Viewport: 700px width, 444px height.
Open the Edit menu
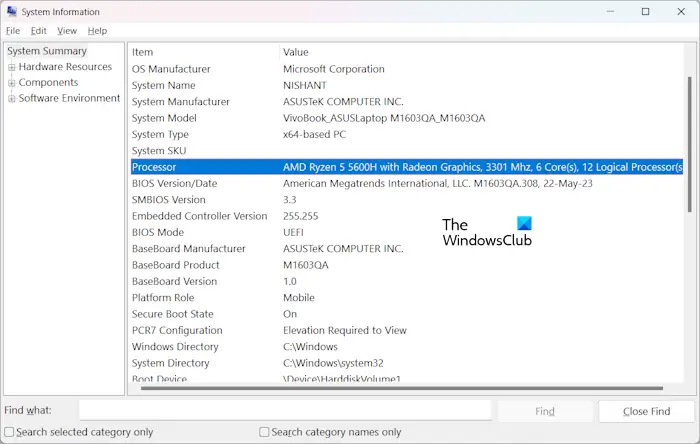38,31
